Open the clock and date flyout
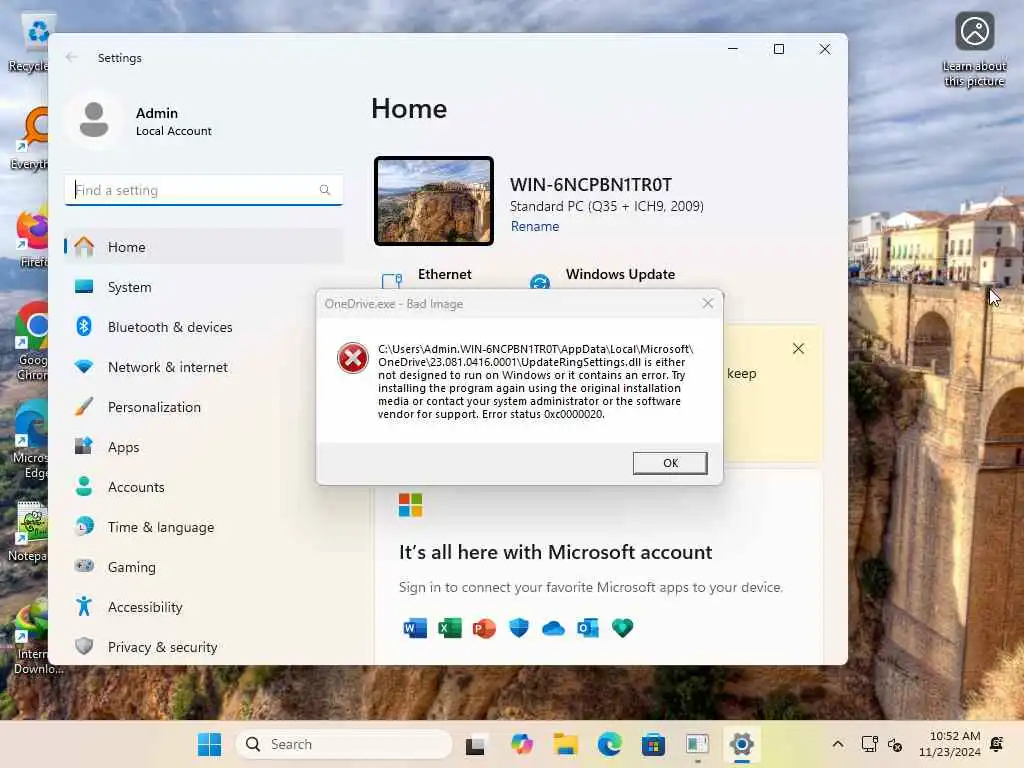Image resolution: width=1024 pixels, height=768 pixels. tap(950, 744)
